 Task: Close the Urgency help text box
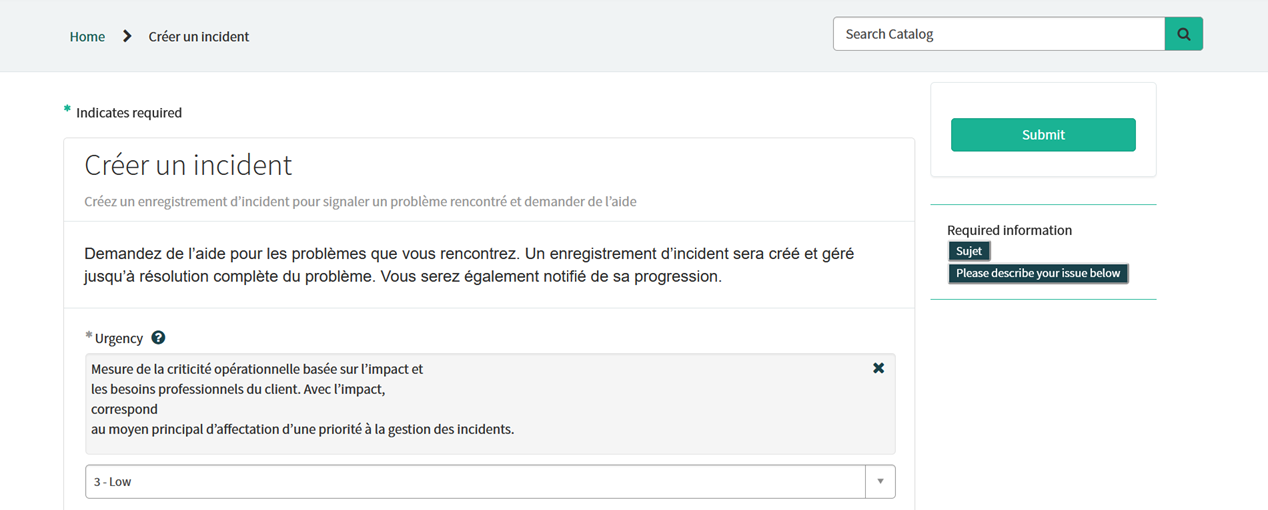tap(878, 368)
